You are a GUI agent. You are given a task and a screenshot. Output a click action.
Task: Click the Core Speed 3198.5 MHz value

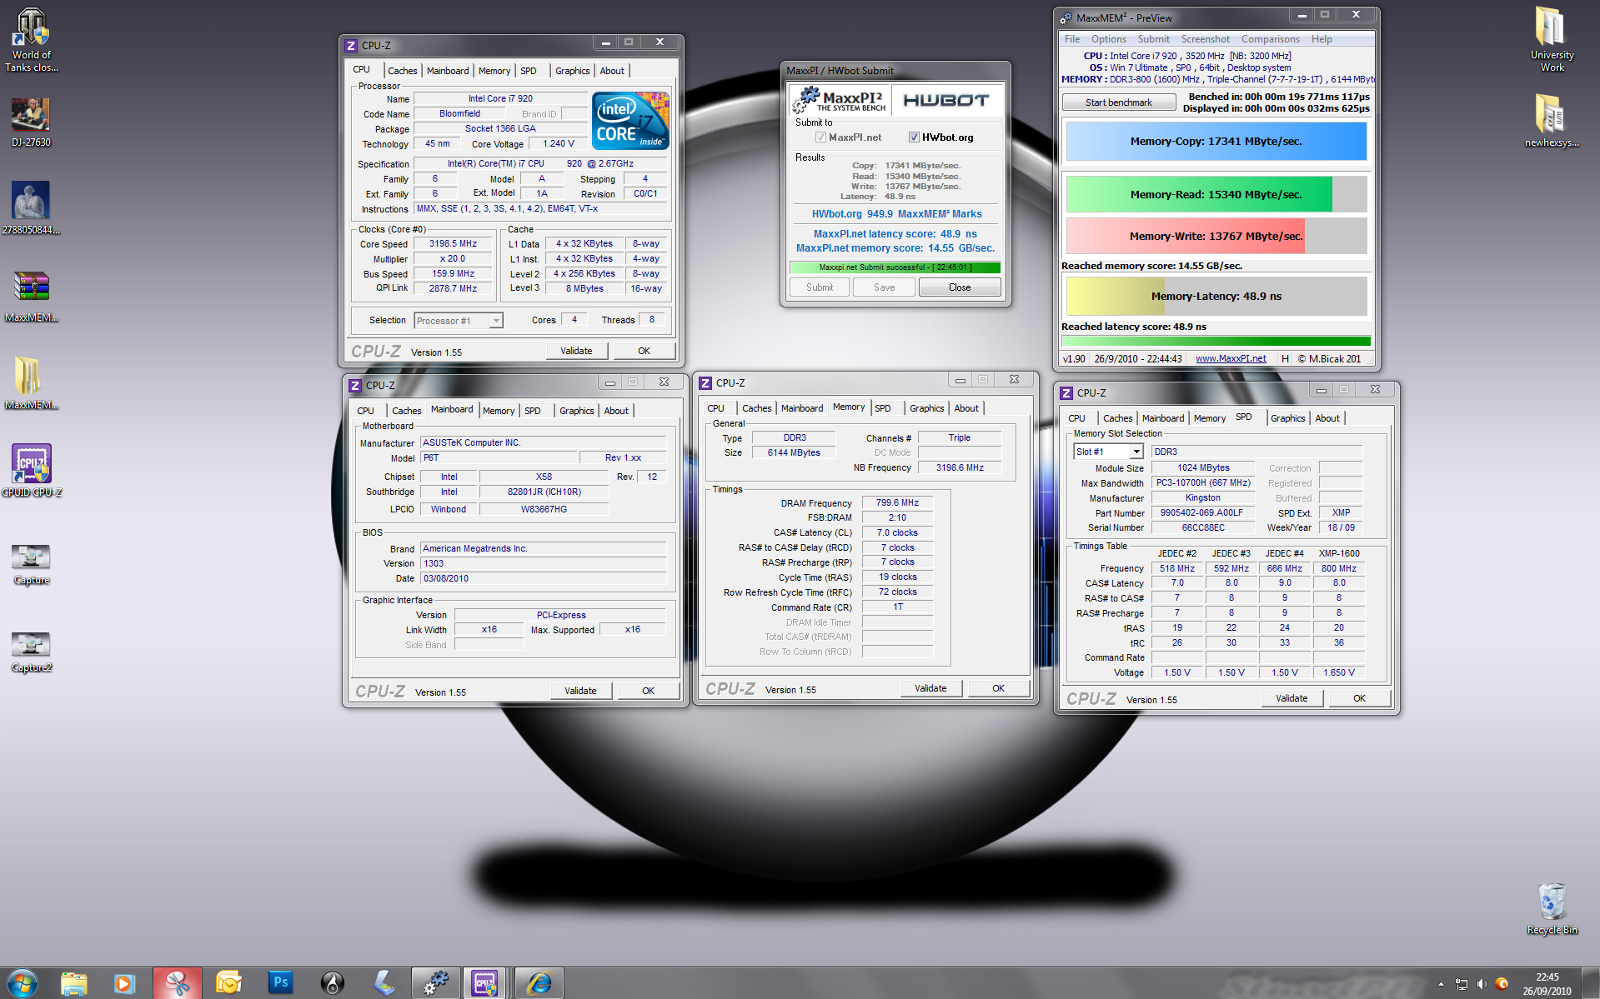[453, 244]
